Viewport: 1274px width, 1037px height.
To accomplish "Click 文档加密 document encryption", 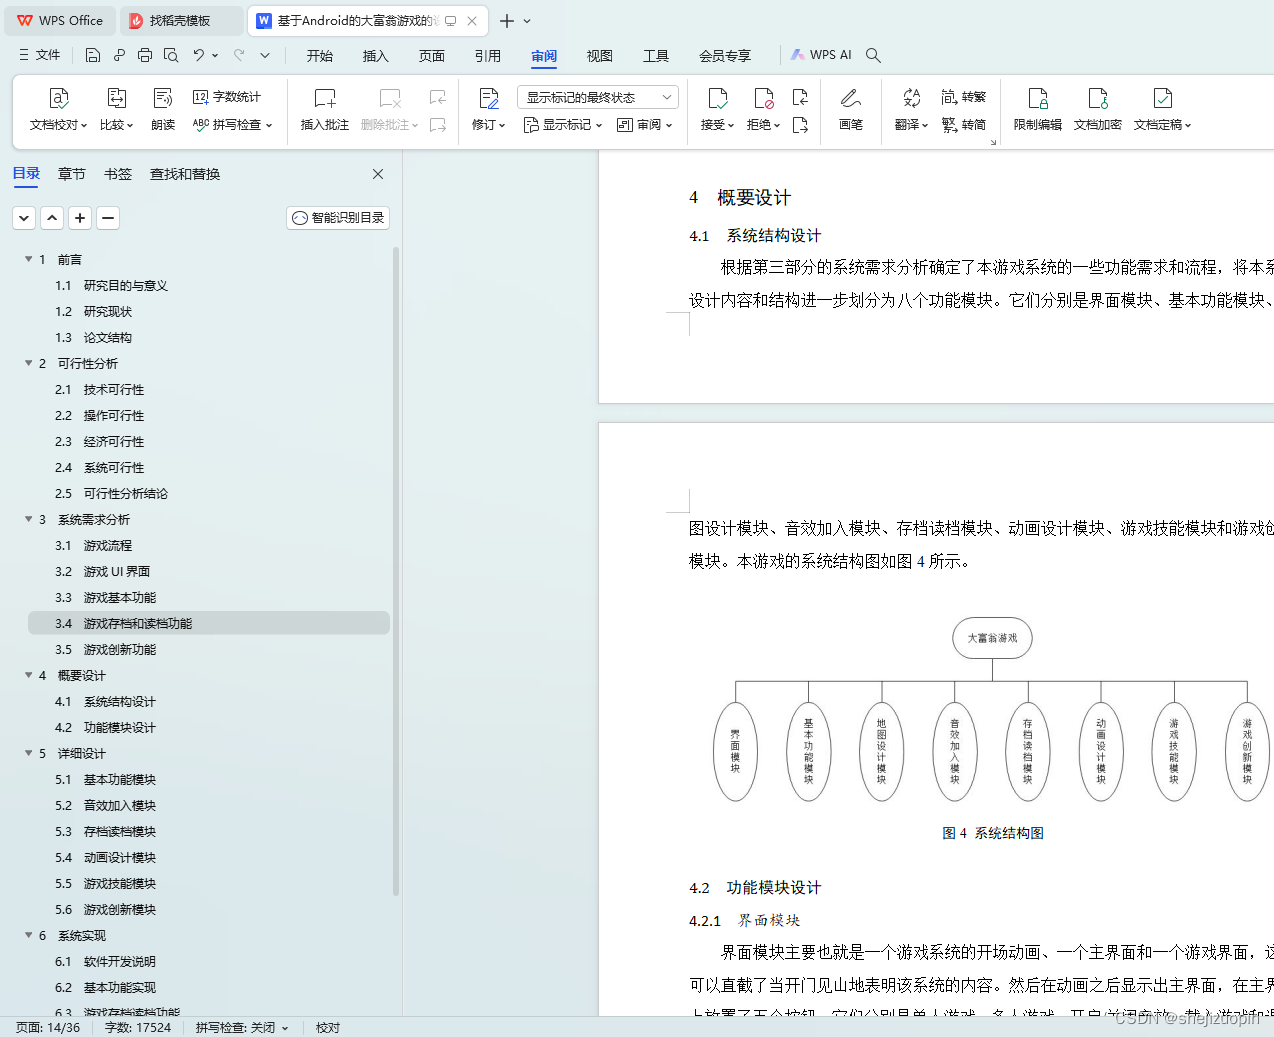I will point(1098,109).
